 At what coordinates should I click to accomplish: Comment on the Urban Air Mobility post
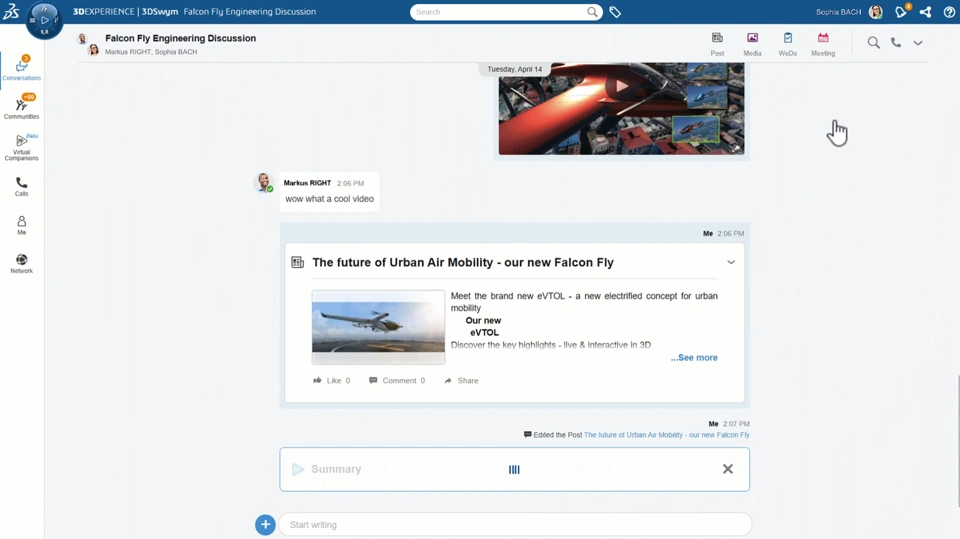[397, 380]
